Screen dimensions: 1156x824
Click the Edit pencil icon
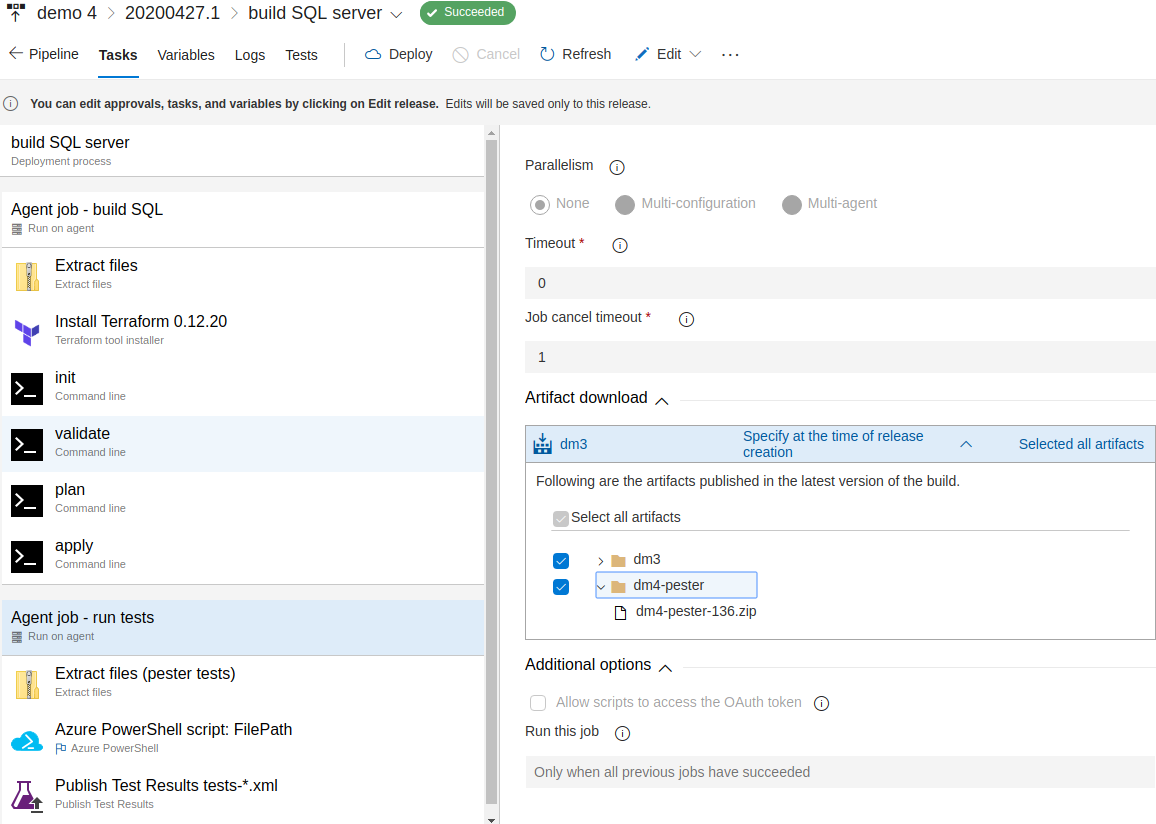point(641,55)
